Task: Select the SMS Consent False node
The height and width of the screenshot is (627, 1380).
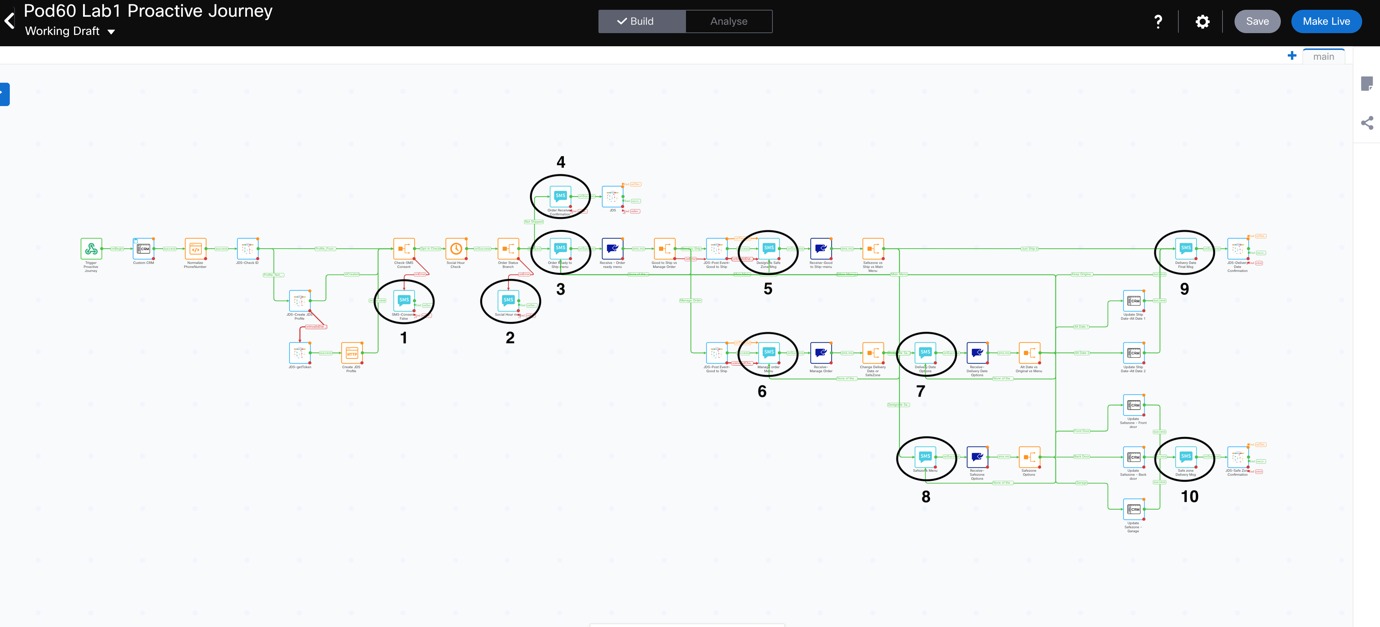Action: pos(404,301)
